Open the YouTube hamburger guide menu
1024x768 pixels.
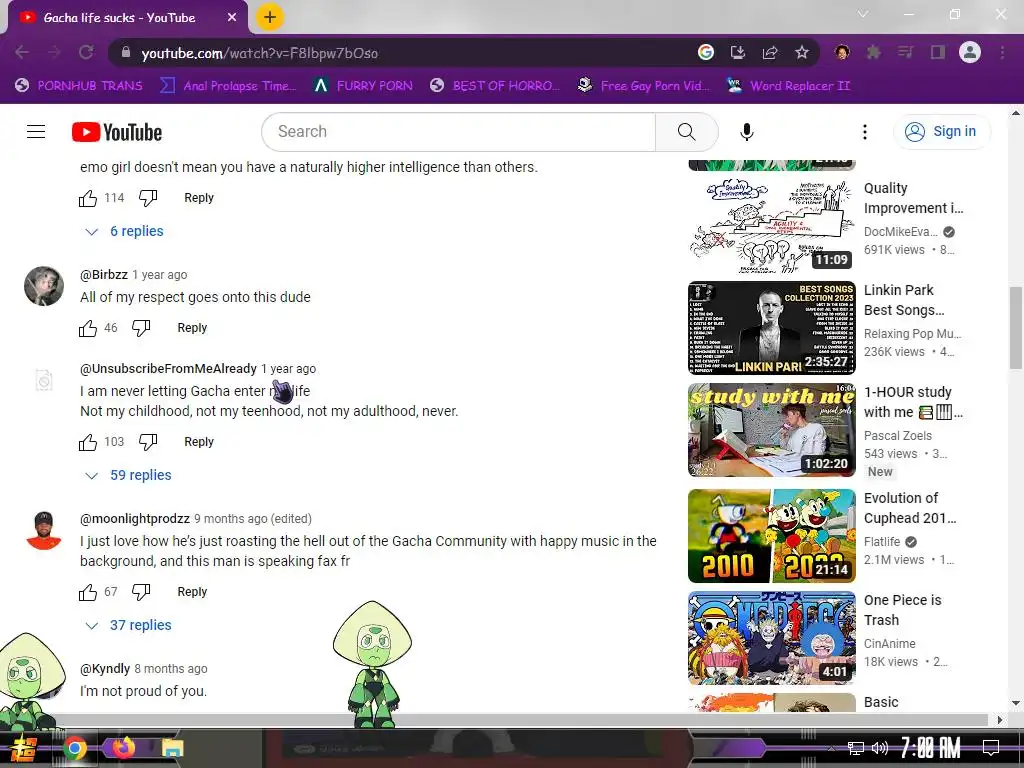(x=36, y=132)
